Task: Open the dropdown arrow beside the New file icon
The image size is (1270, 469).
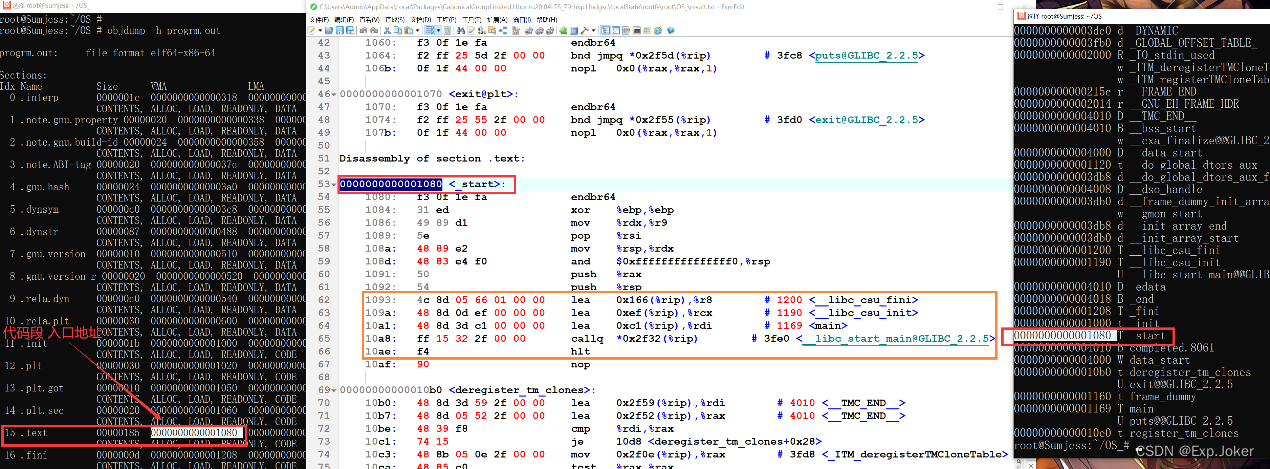Action: point(320,30)
